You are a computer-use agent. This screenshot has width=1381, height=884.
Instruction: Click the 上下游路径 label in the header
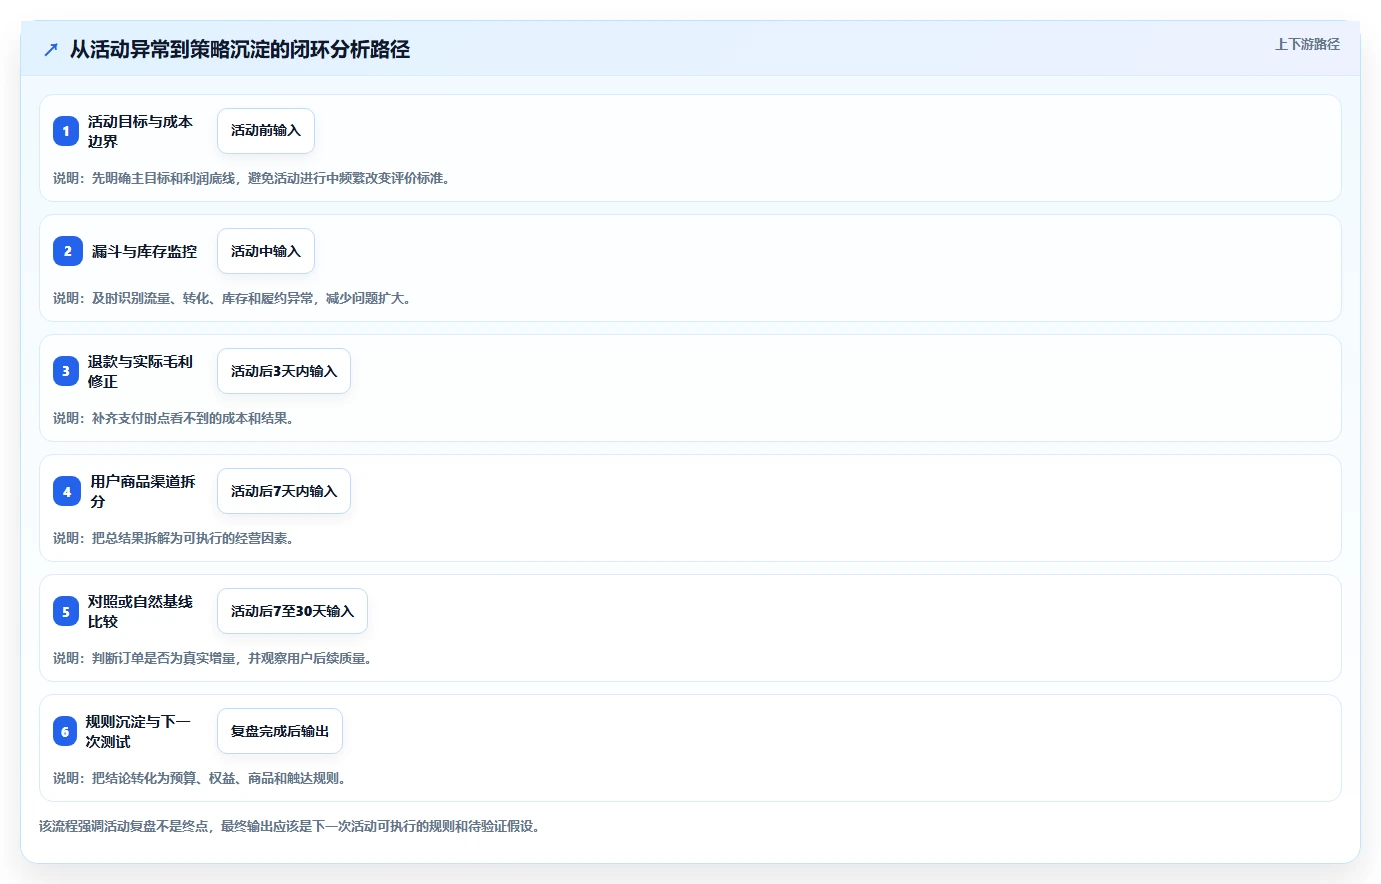point(1307,44)
